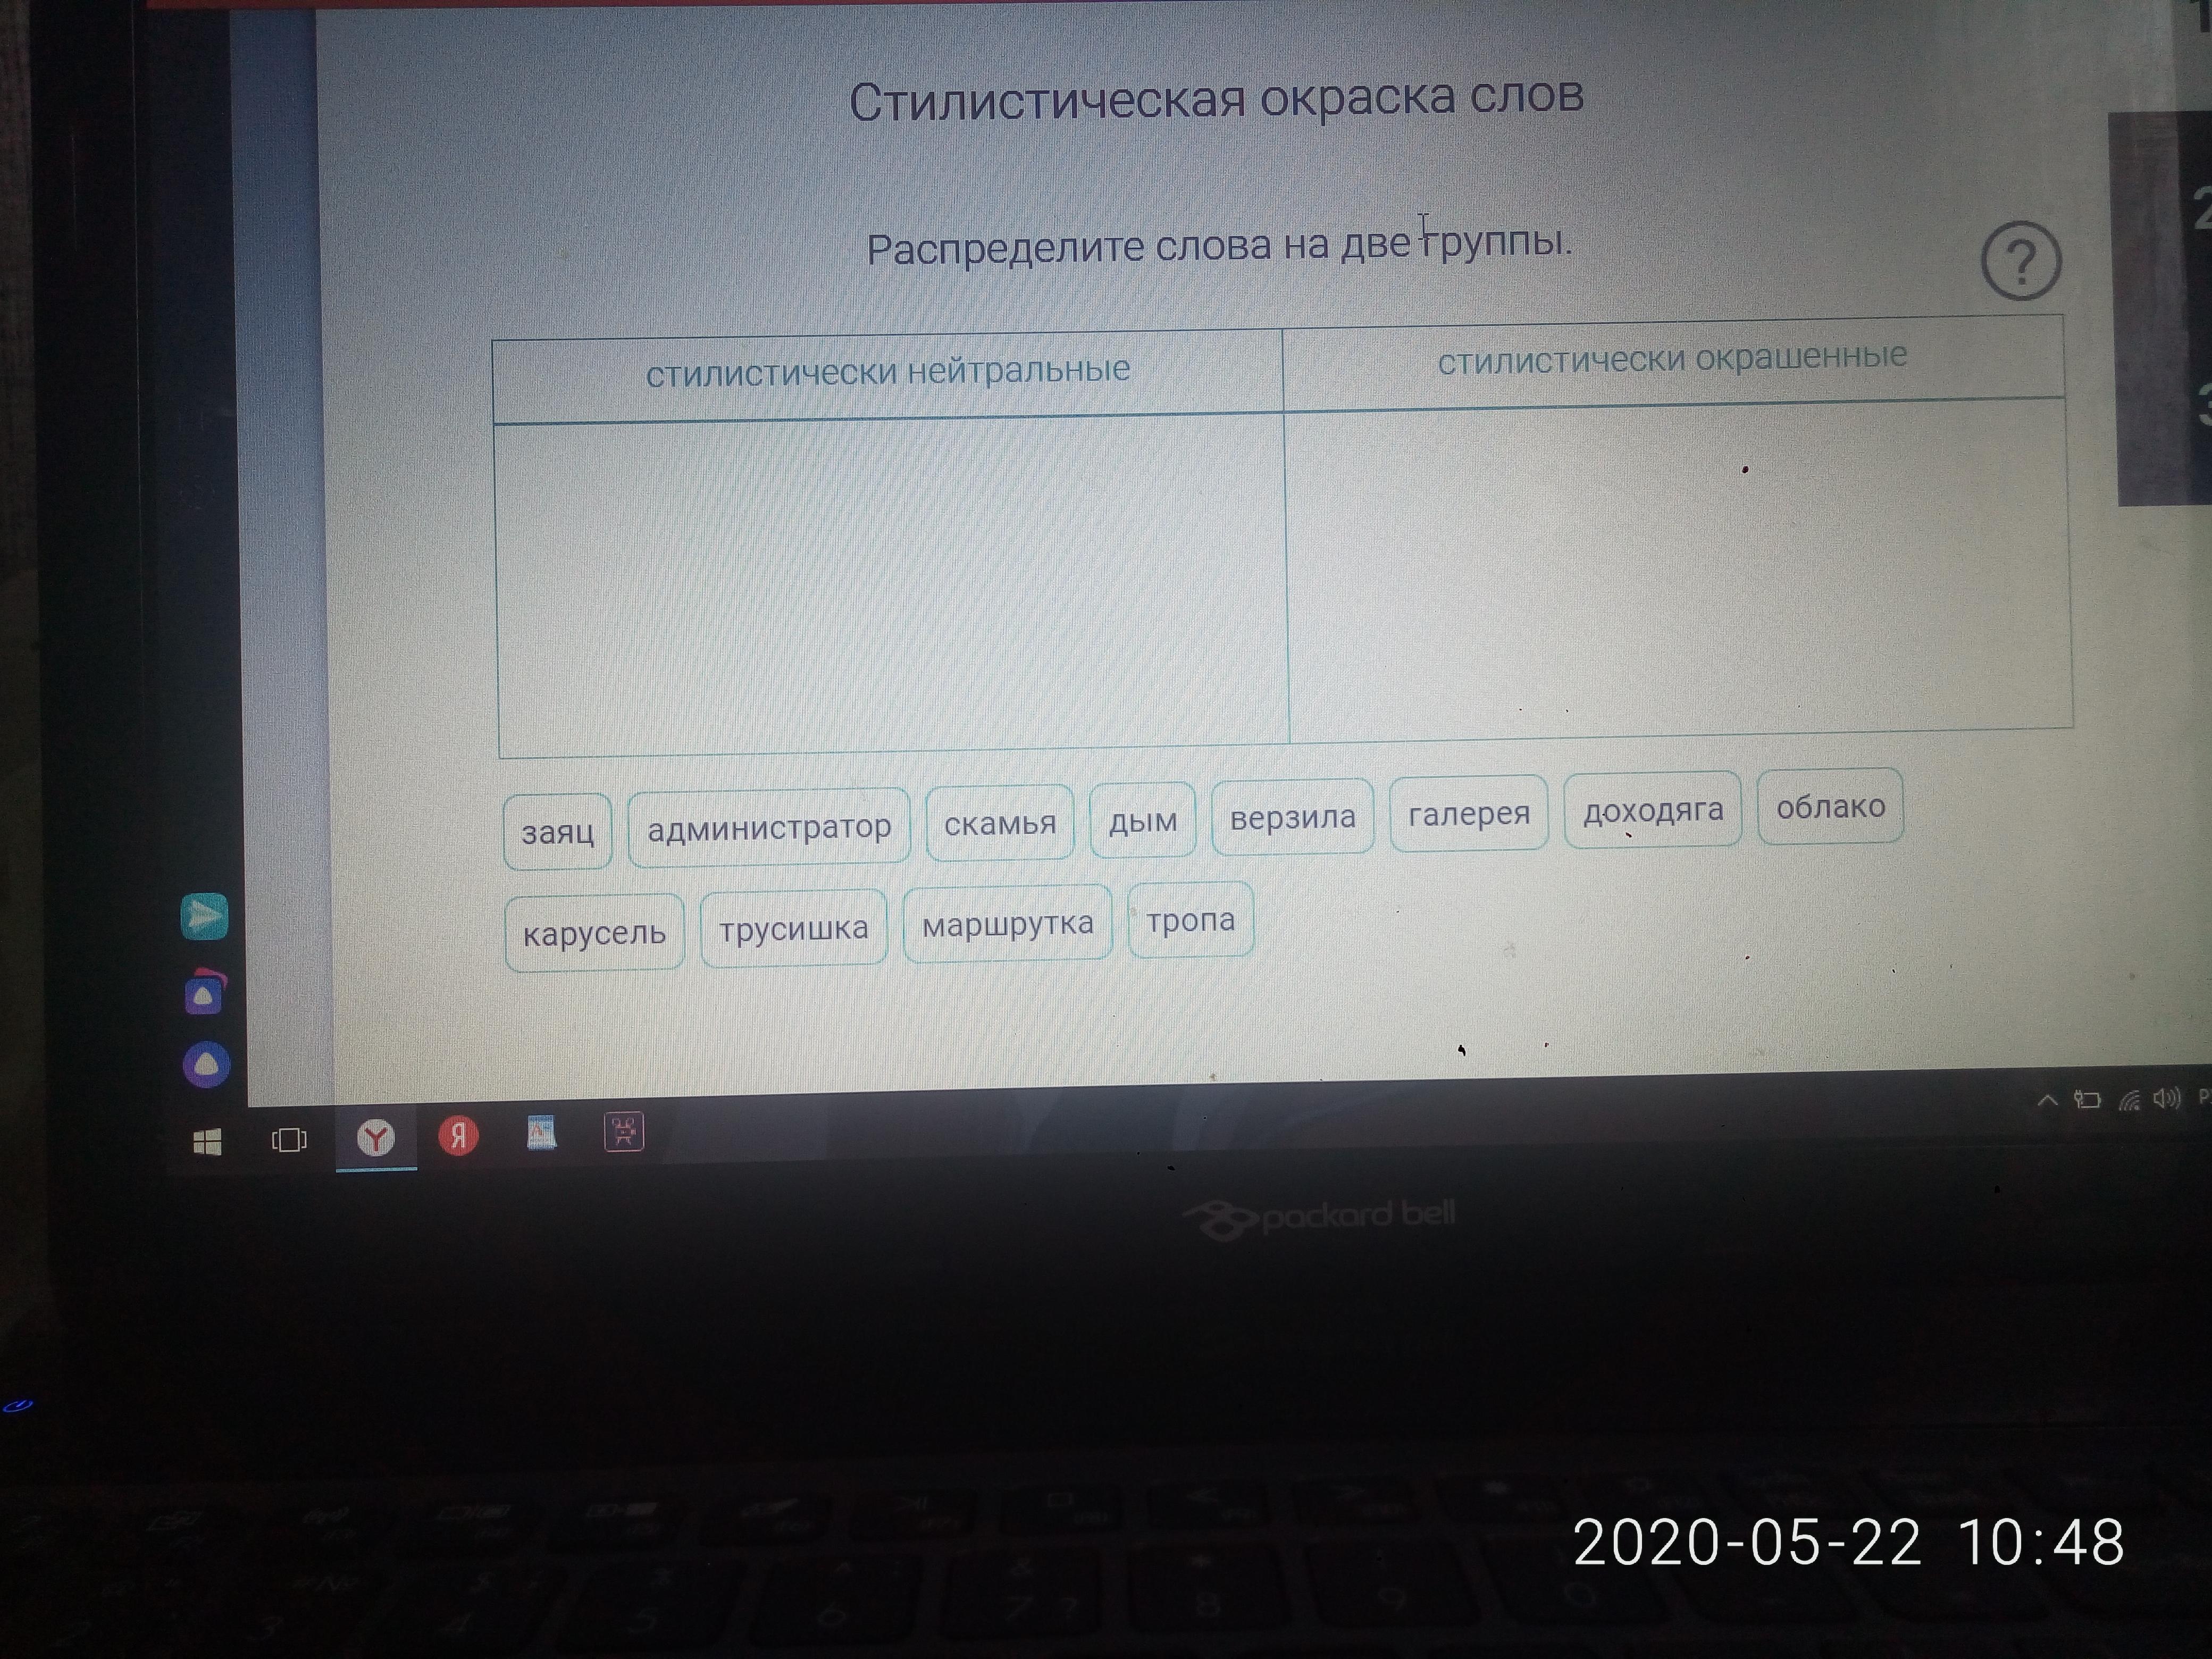Pick the 'скамья' word chip
This screenshot has width=2212, height=1659.
999,823
